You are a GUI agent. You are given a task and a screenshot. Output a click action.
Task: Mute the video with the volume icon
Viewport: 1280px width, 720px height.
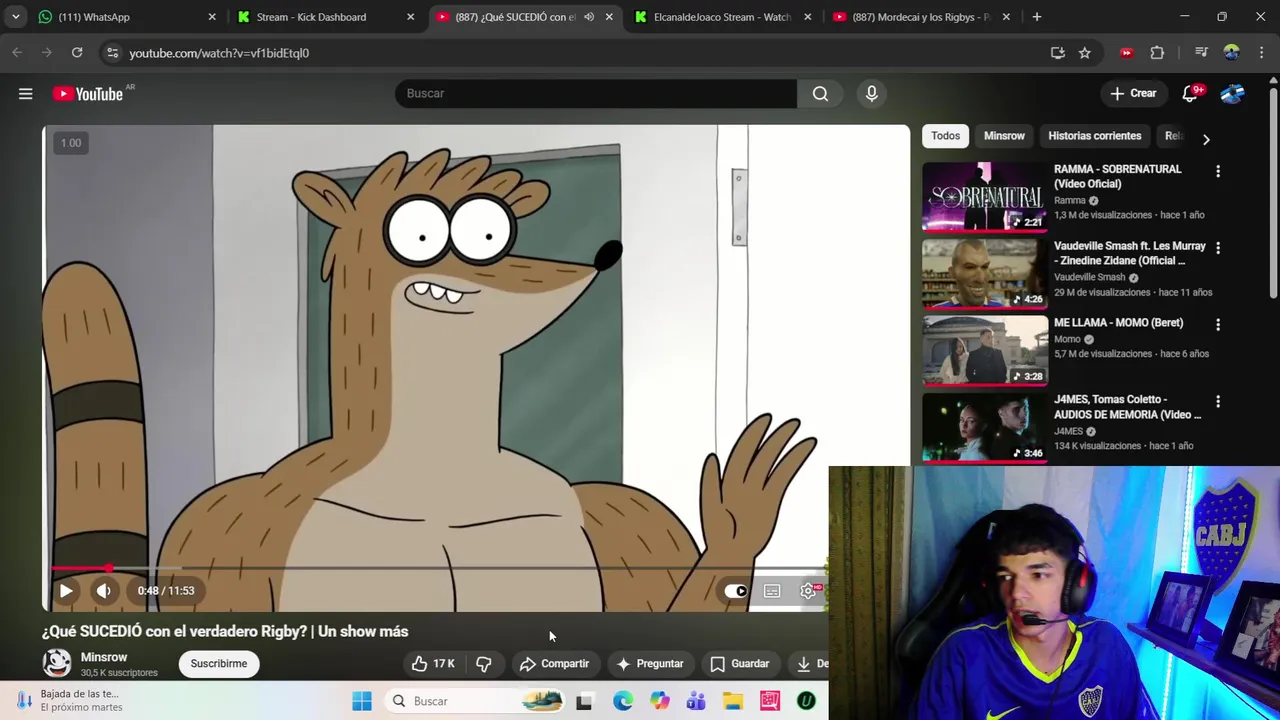coord(104,590)
